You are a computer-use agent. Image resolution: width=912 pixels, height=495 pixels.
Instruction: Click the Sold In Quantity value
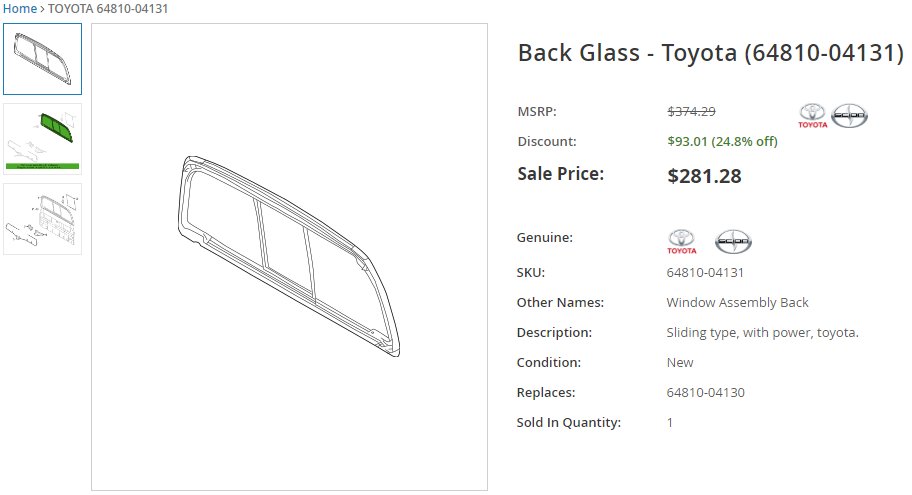(x=670, y=422)
